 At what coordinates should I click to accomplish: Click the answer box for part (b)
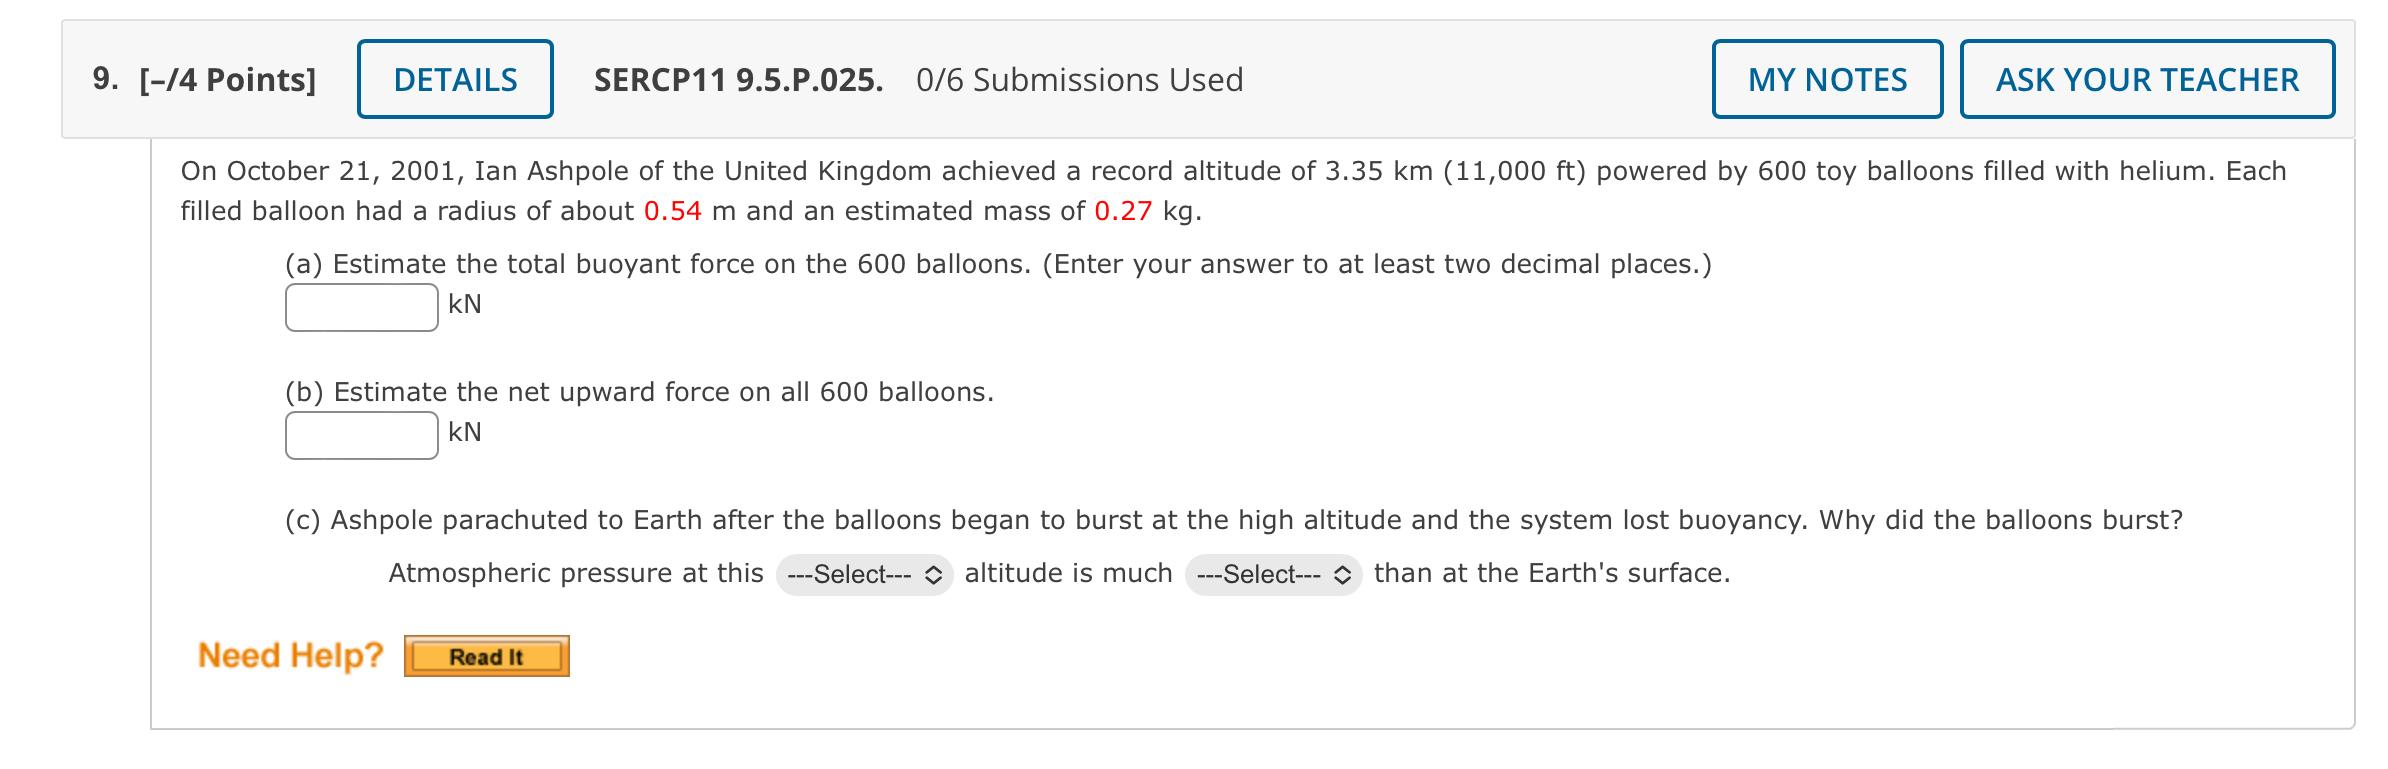click(x=360, y=434)
